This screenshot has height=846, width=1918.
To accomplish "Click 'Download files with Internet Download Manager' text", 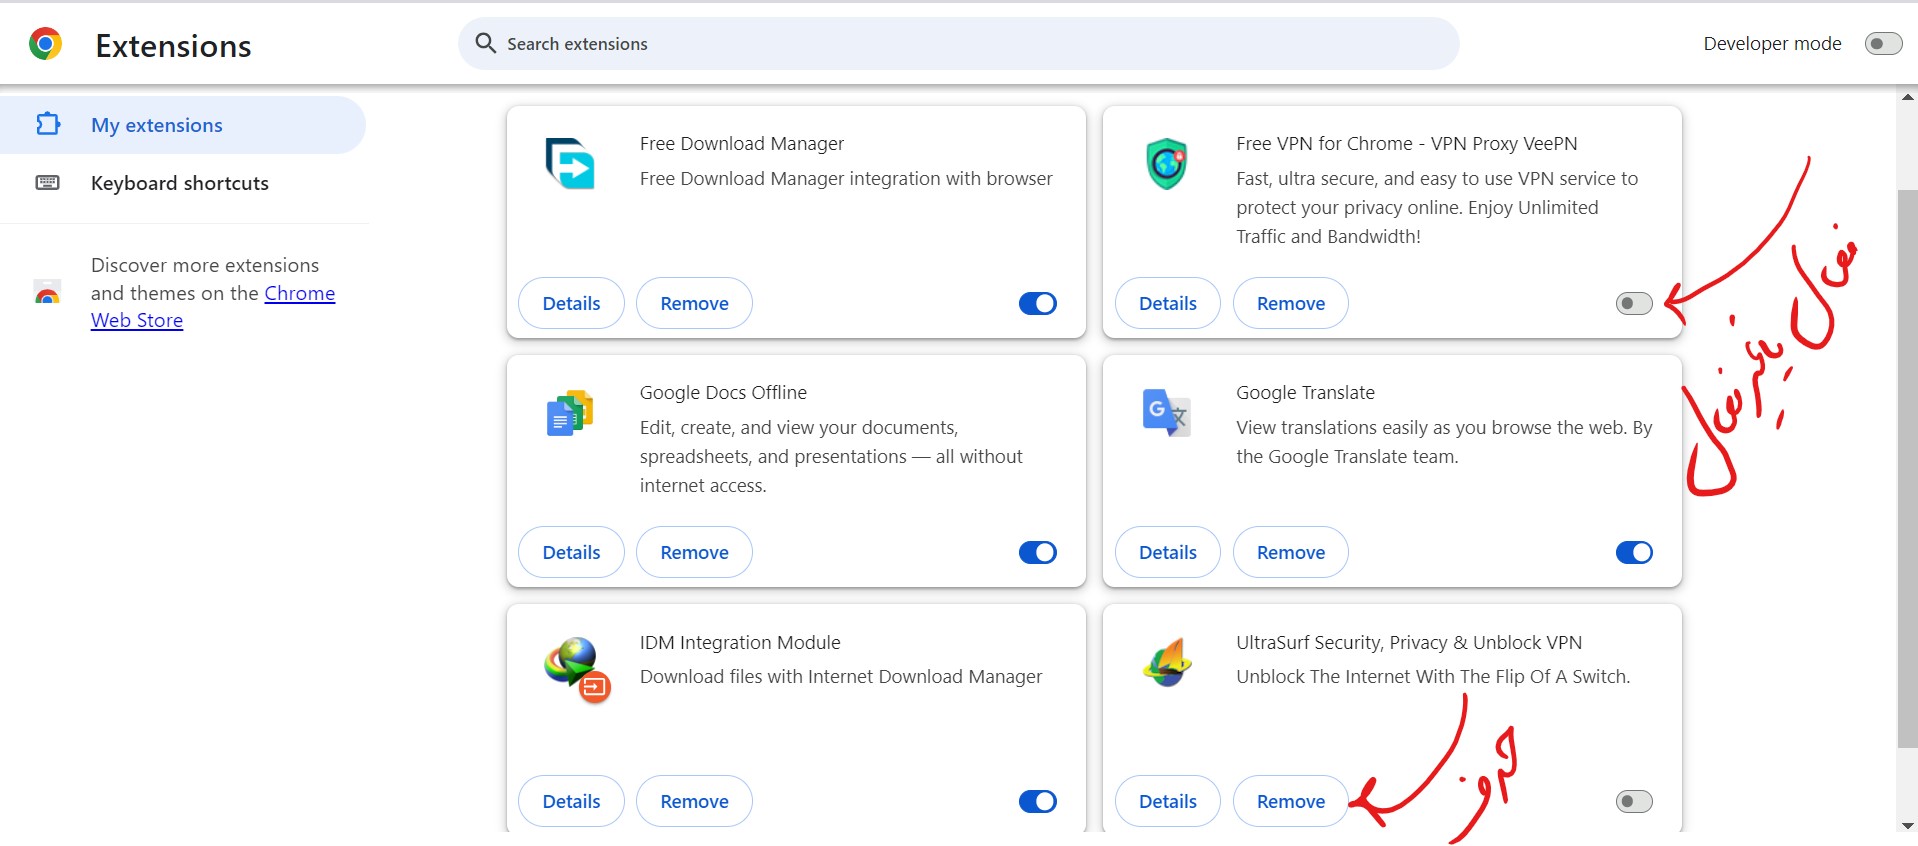I will (841, 676).
